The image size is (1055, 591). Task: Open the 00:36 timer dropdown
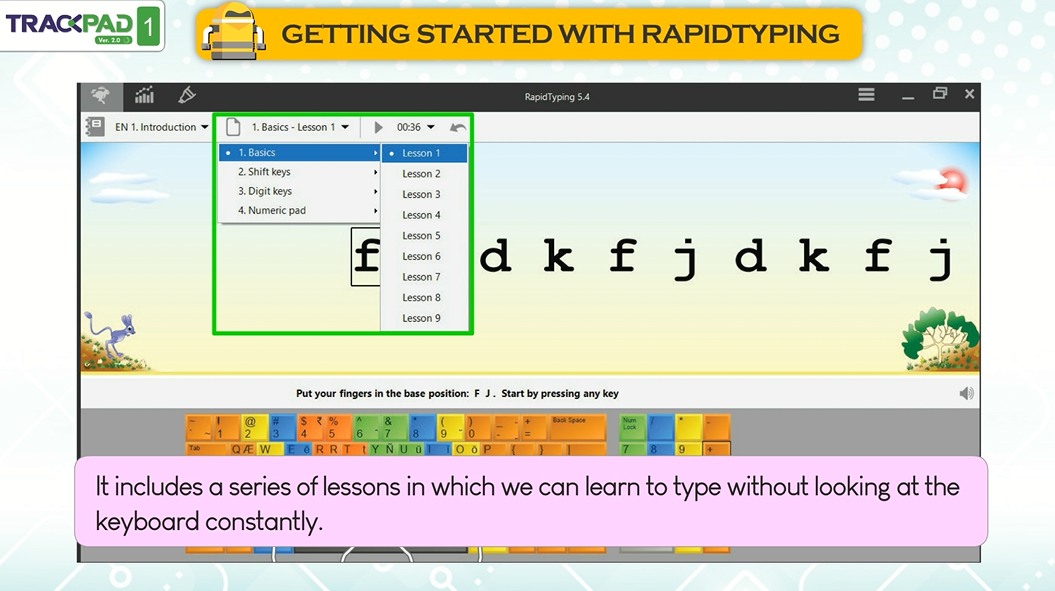[415, 127]
